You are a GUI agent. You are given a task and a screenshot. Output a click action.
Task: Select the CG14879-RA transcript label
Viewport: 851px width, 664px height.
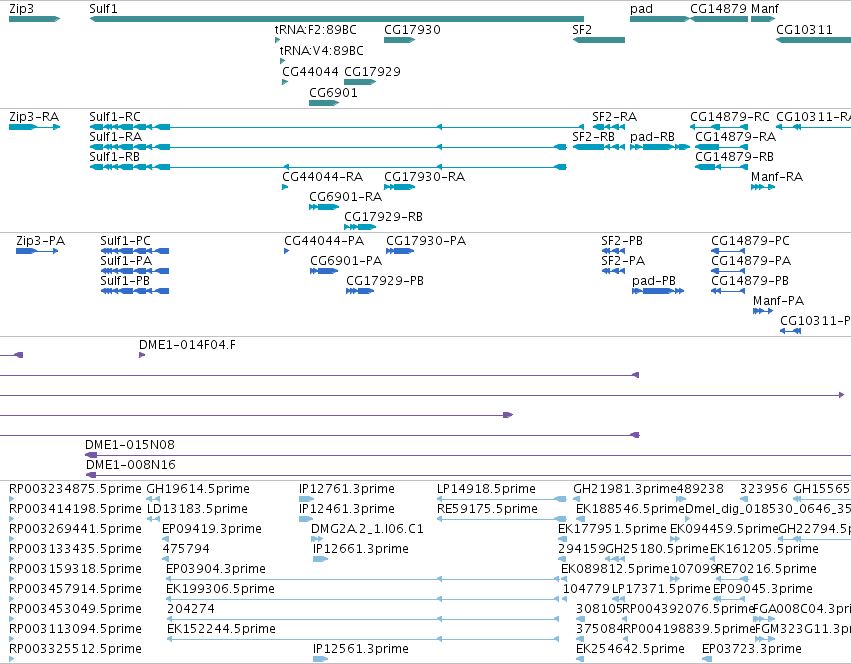click(x=736, y=136)
